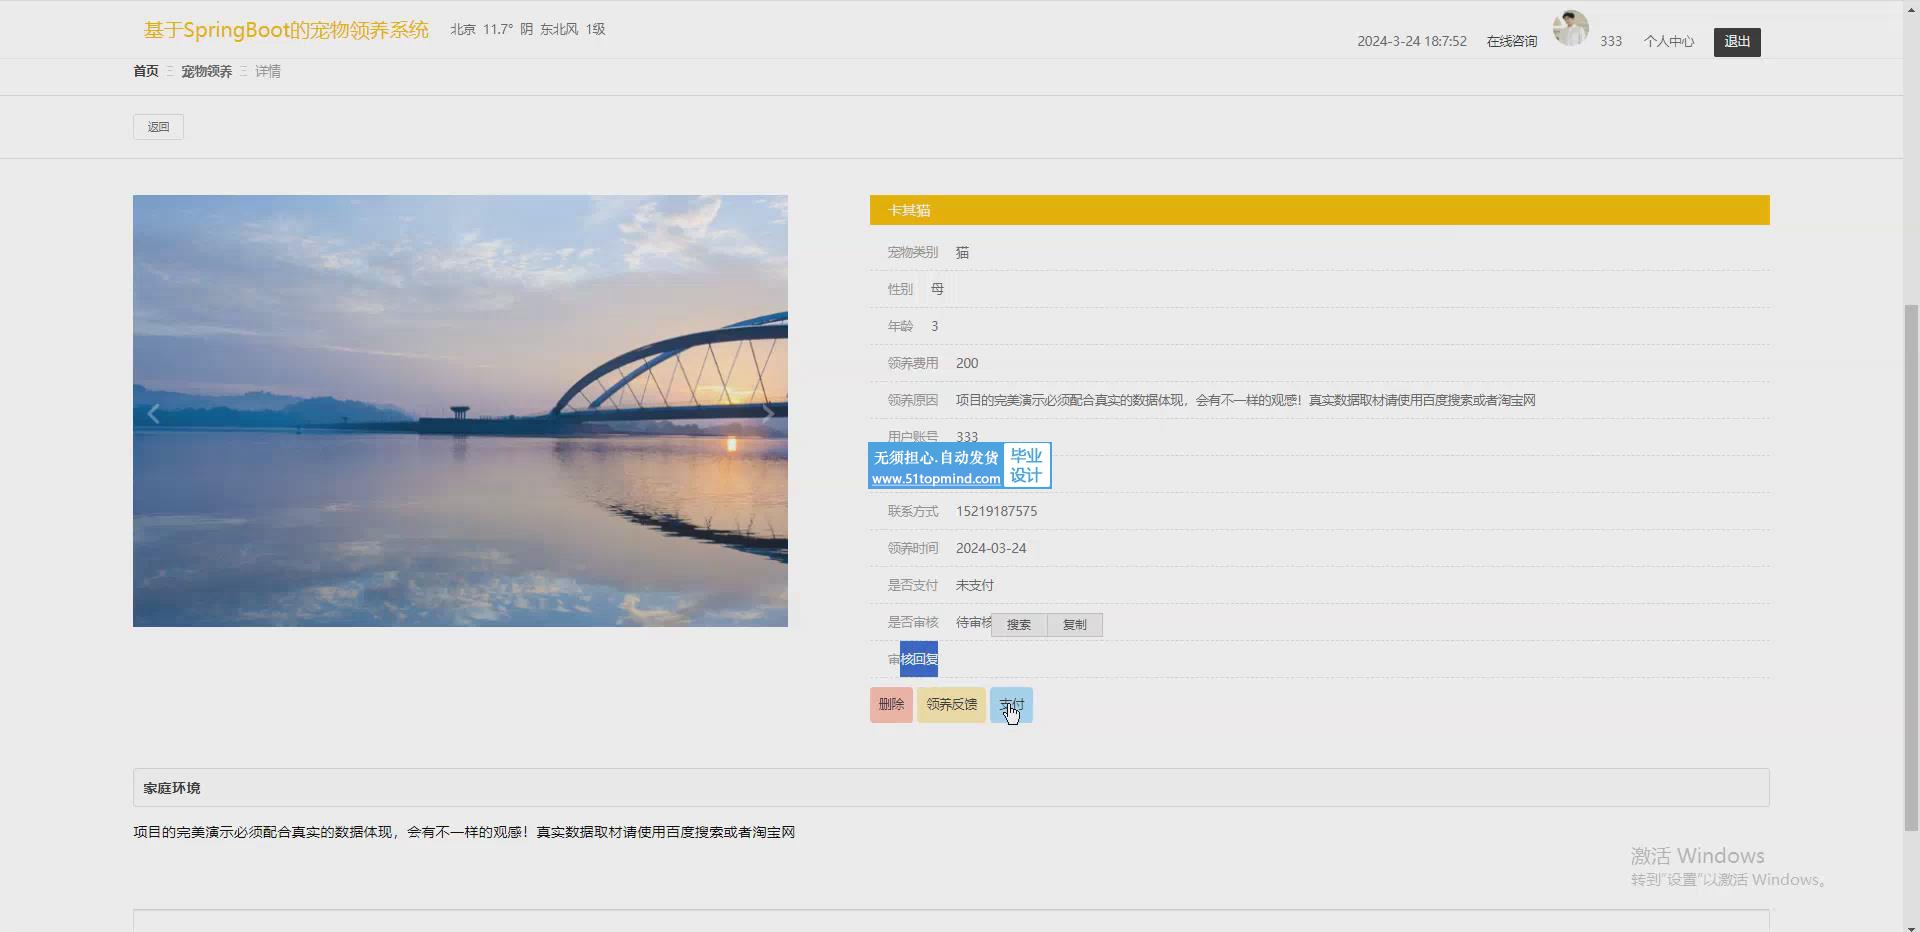Click the 待审核 review status
Viewport: 1920px width, 932px height.
[973, 622]
